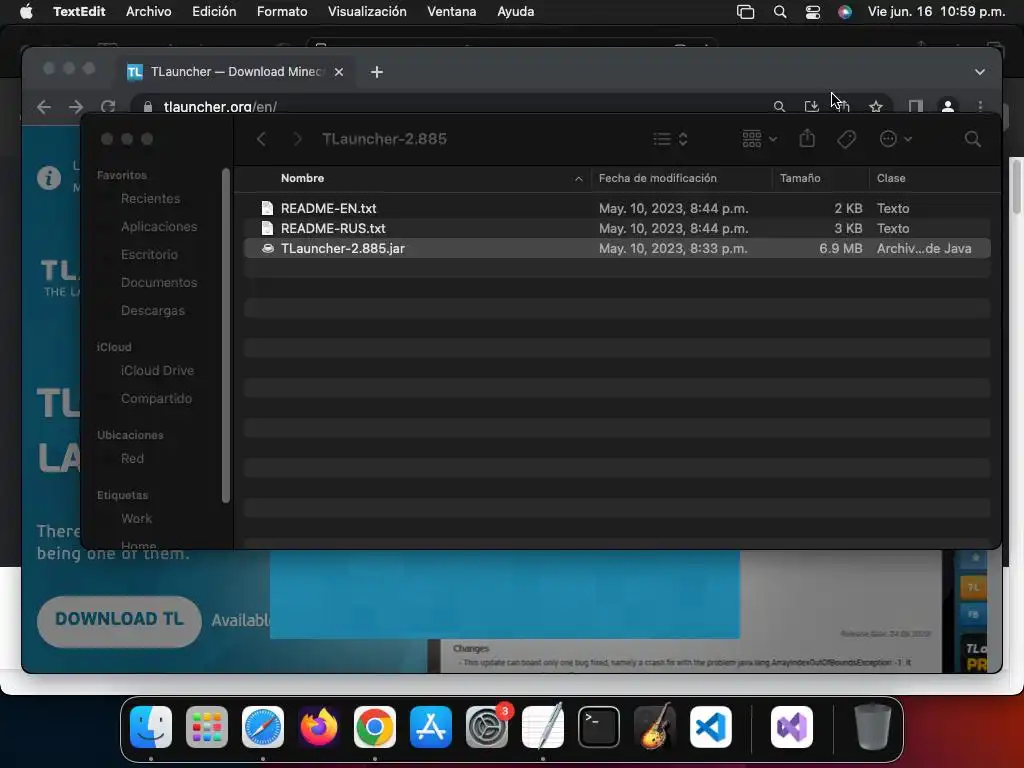The image size is (1024, 768).
Task: Open a new Chrome tab
Action: pyautogui.click(x=377, y=72)
